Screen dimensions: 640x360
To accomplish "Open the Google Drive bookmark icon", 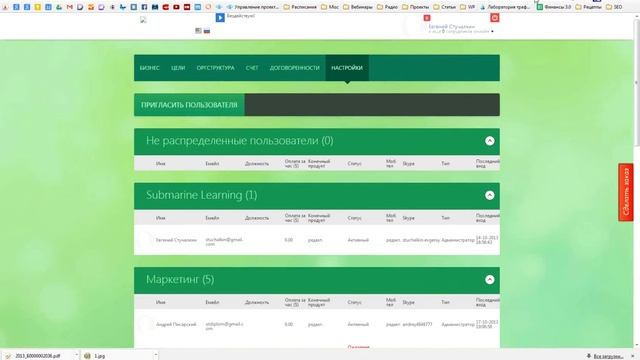I will 59,7.
